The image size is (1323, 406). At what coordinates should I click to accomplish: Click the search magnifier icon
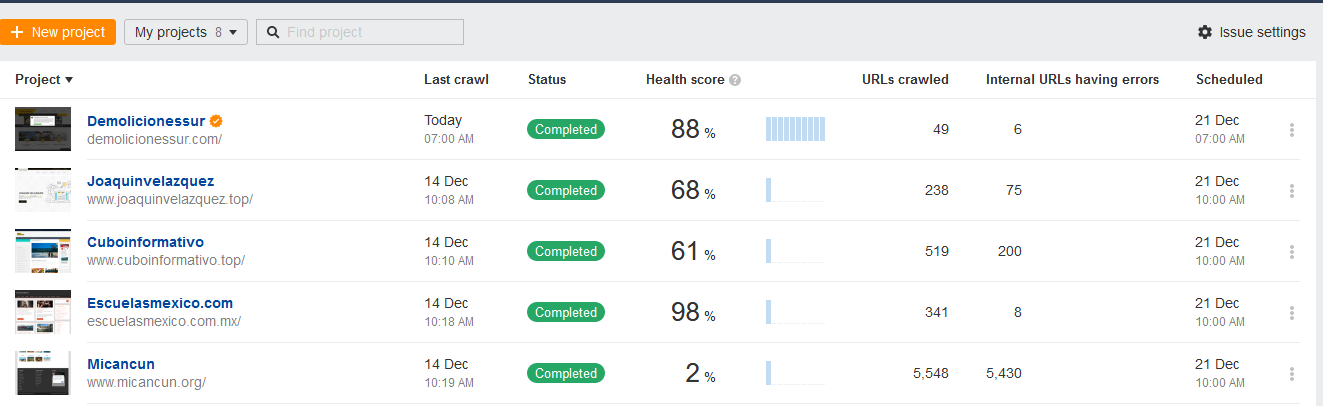pyautogui.click(x=272, y=32)
